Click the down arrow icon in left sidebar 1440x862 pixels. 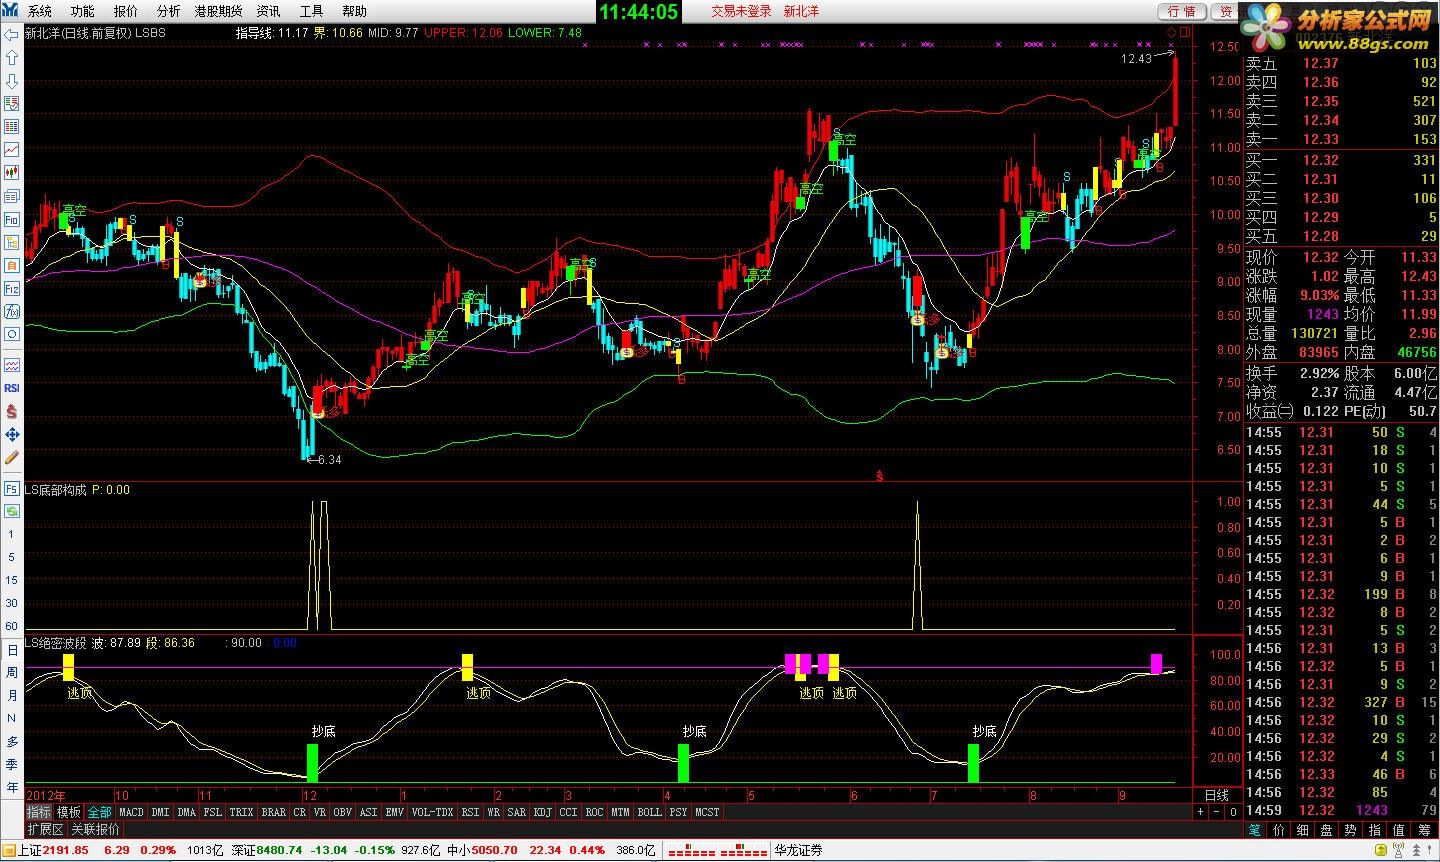point(12,80)
